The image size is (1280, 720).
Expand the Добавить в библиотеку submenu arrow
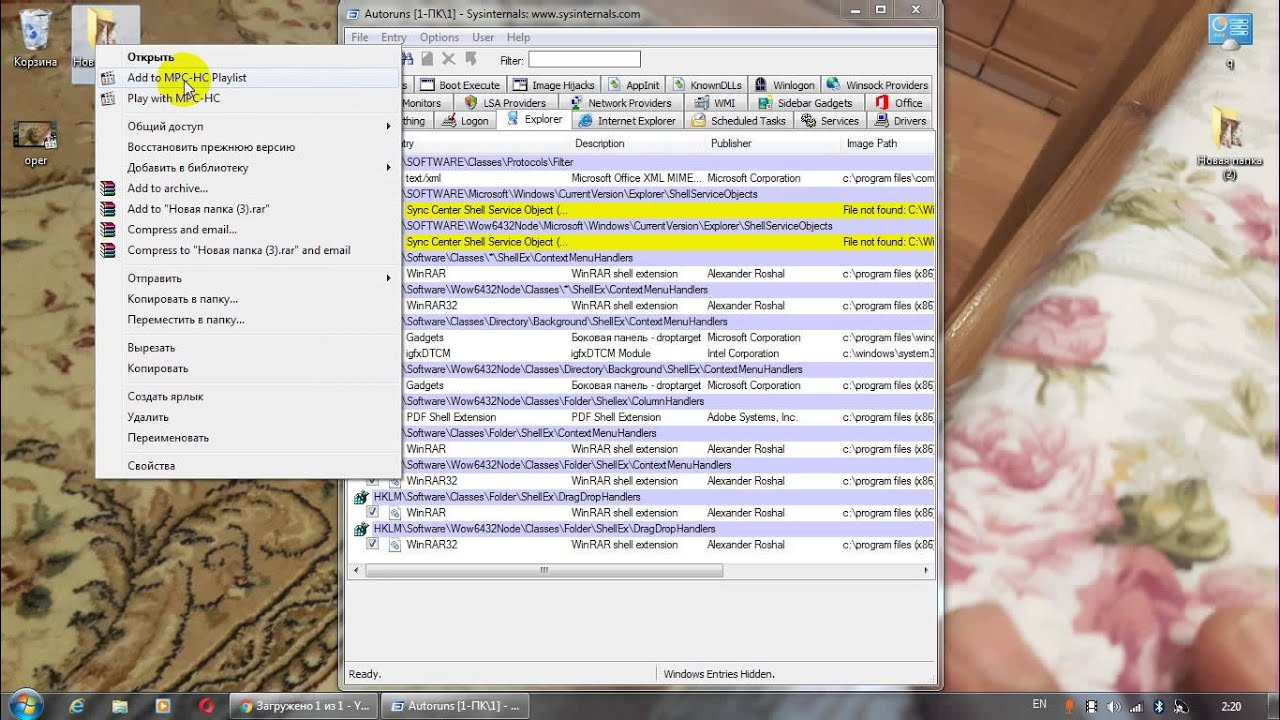pos(389,167)
